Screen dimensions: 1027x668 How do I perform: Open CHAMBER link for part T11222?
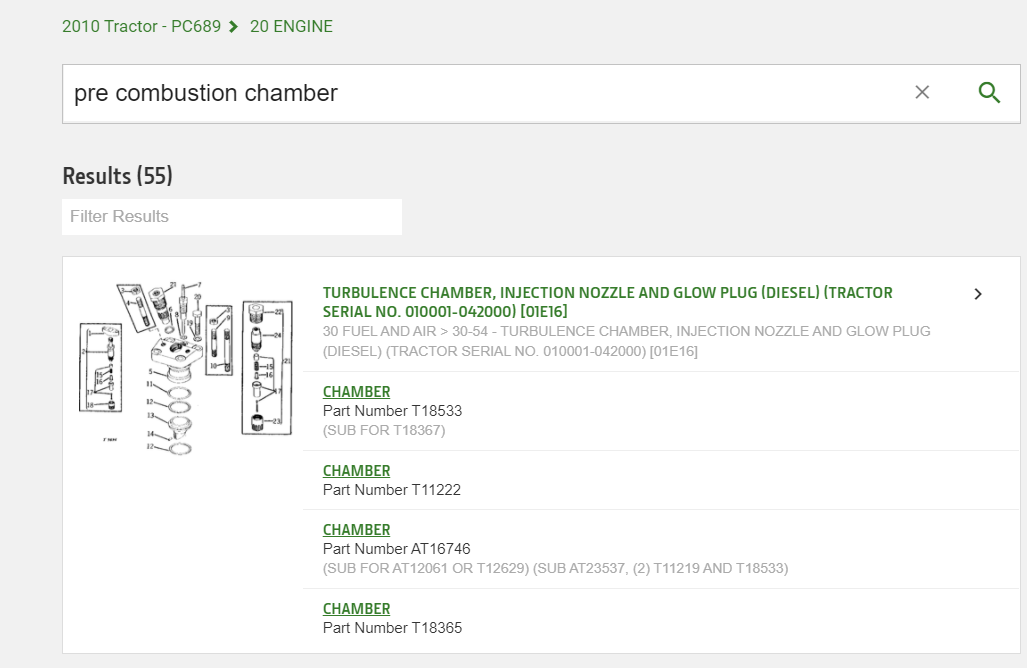click(356, 471)
